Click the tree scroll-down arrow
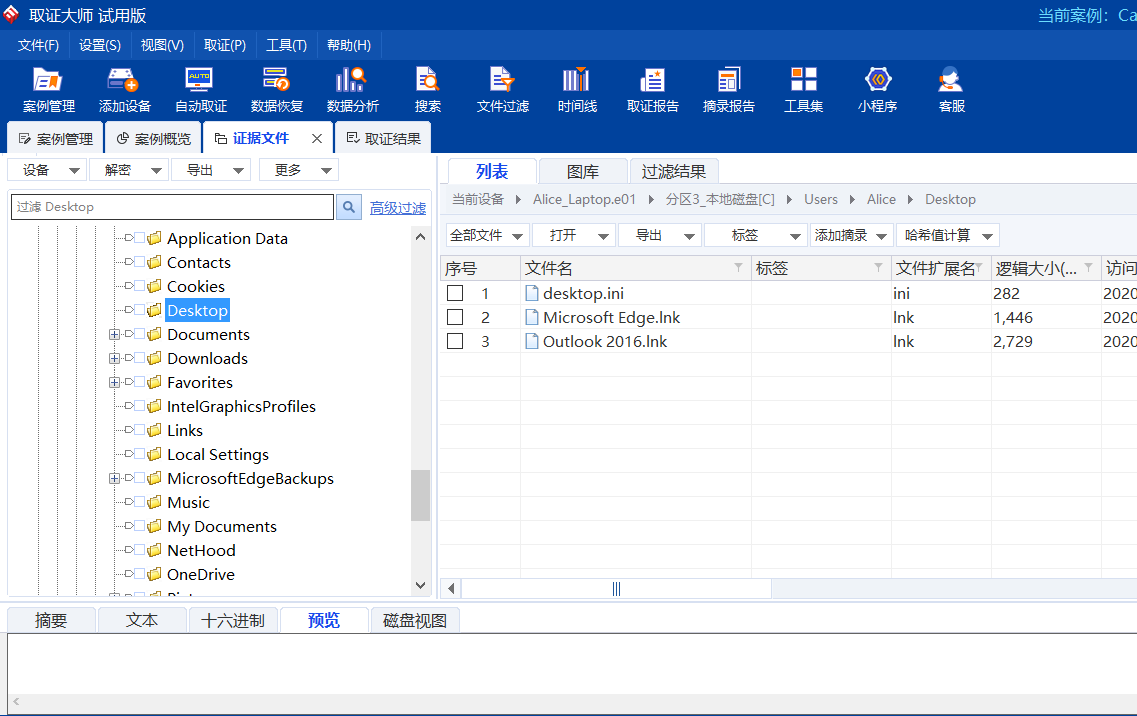The image size is (1137, 716). [x=421, y=585]
